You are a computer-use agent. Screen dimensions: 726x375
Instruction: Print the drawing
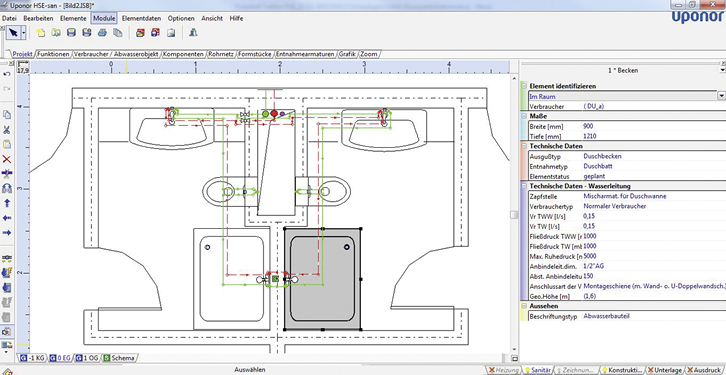click(x=102, y=32)
